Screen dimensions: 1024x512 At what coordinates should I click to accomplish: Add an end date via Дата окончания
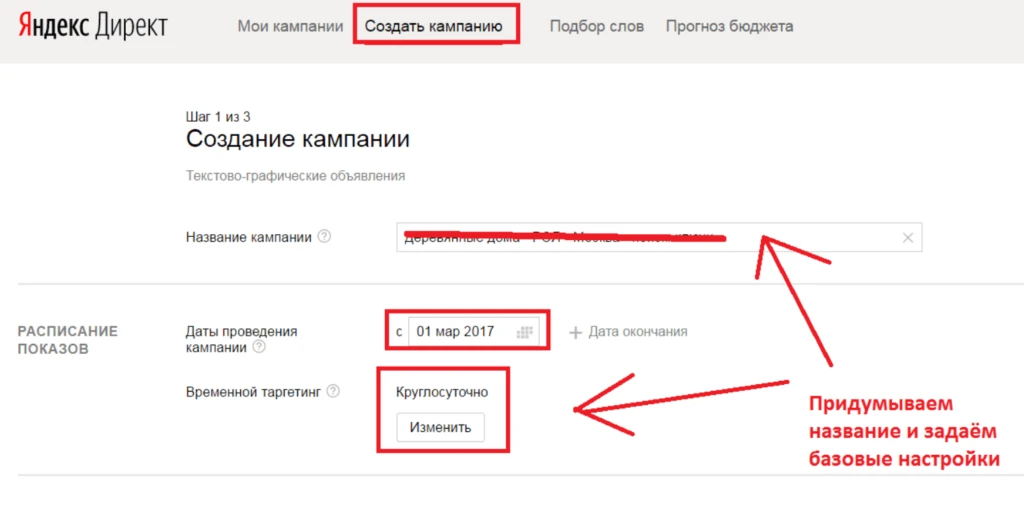(628, 332)
